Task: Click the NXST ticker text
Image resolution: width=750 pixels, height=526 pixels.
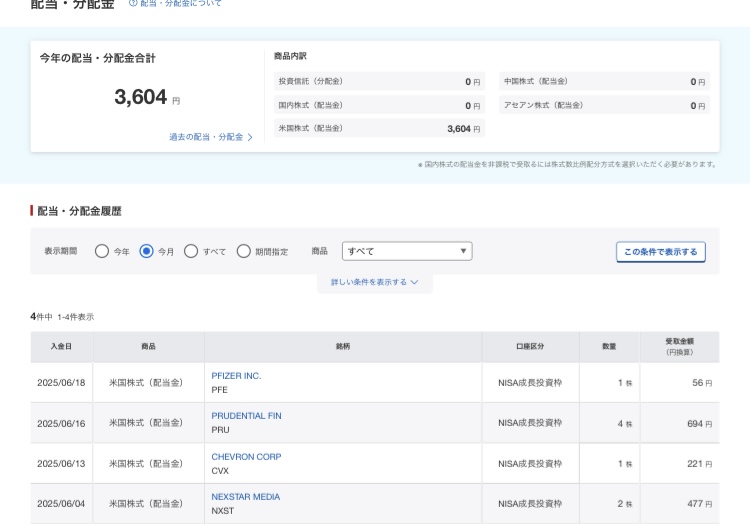Action: click(223, 511)
